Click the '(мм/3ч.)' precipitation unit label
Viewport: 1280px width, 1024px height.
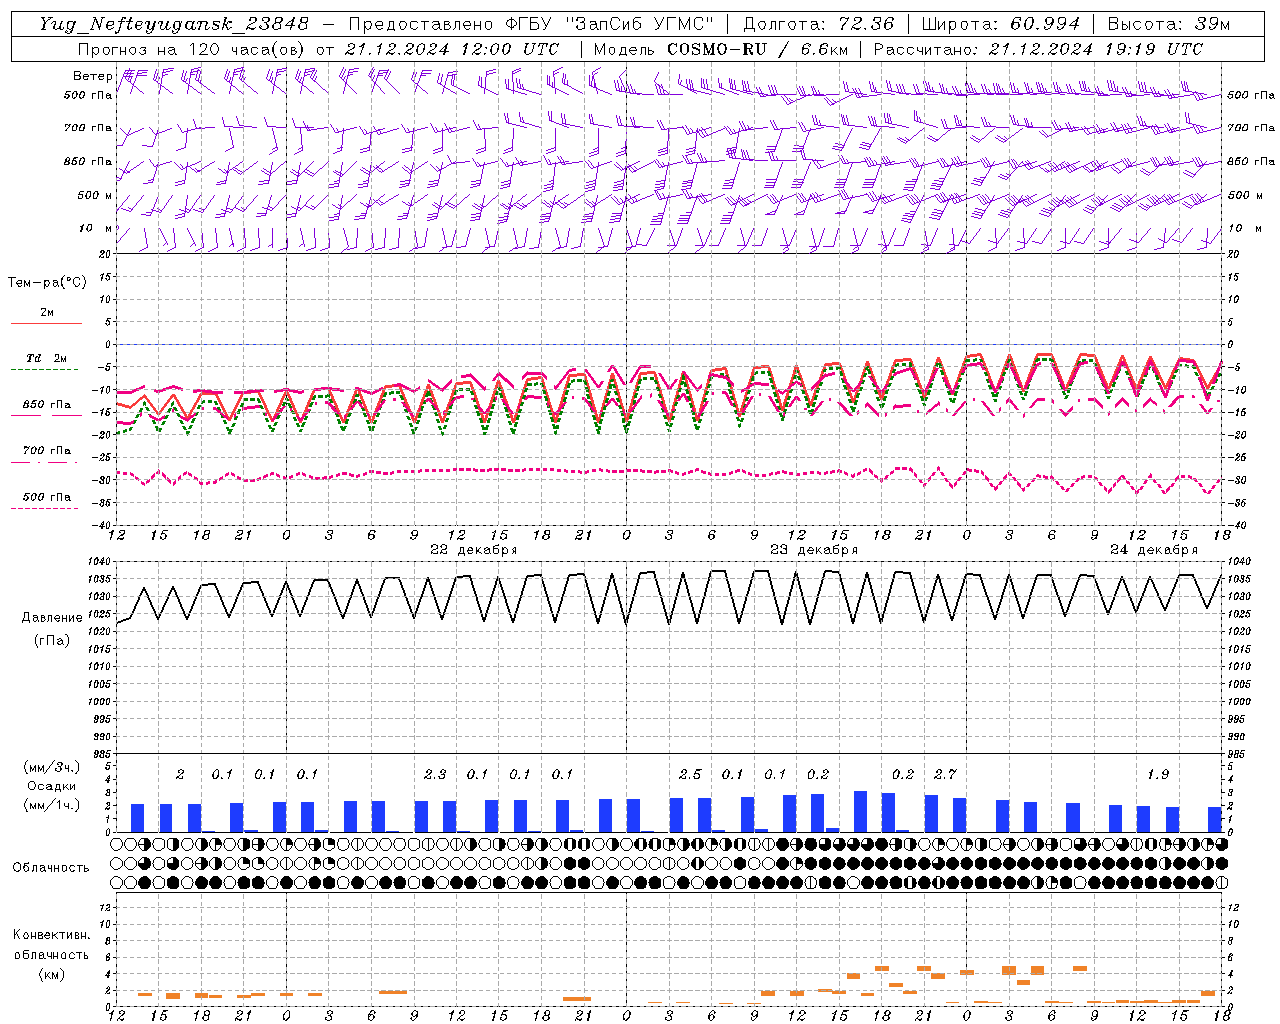[x=52, y=768]
